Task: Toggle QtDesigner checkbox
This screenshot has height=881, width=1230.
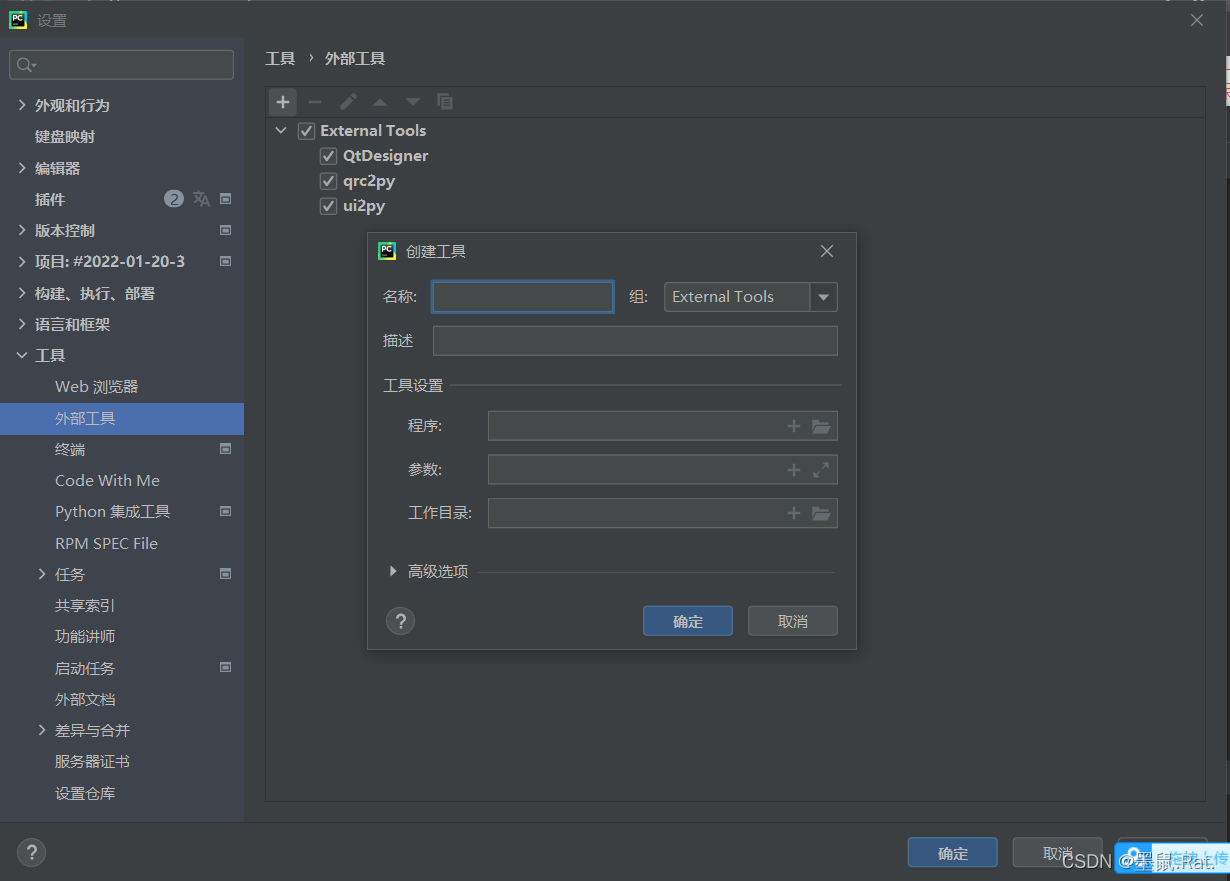Action: [x=328, y=156]
